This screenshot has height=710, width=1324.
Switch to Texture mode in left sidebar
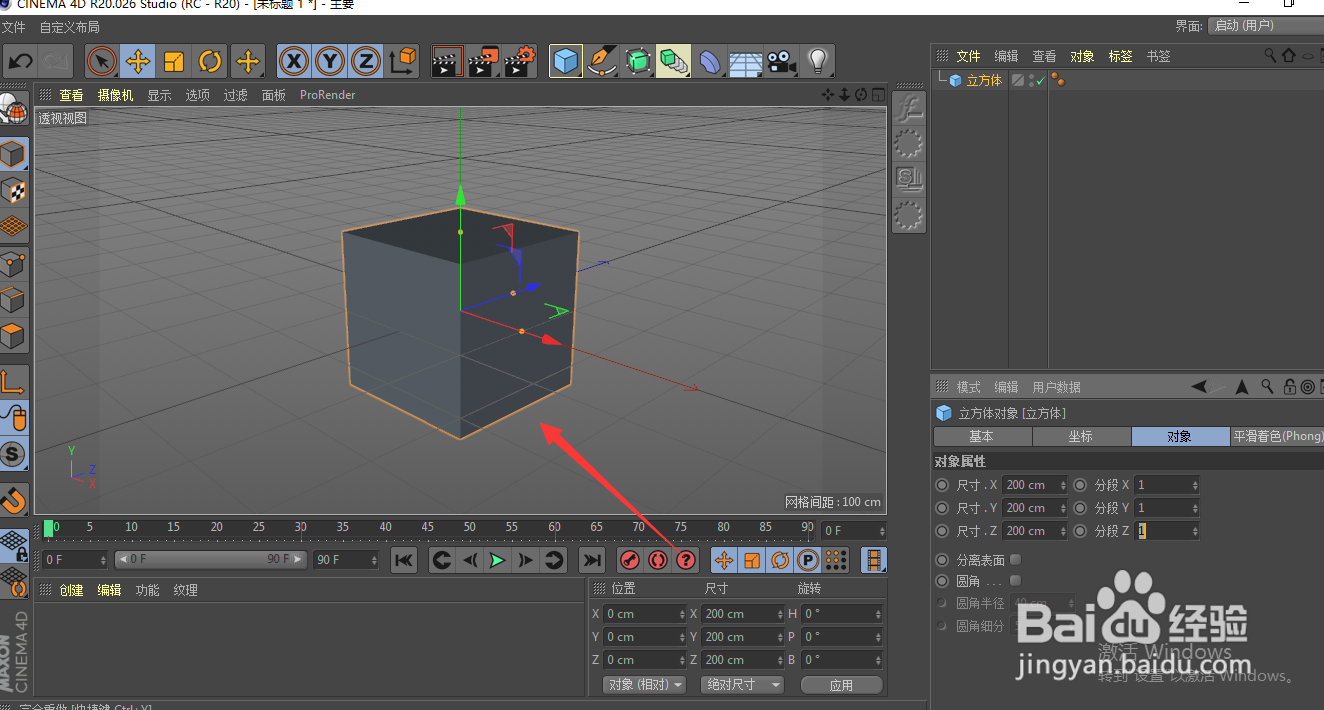13,190
